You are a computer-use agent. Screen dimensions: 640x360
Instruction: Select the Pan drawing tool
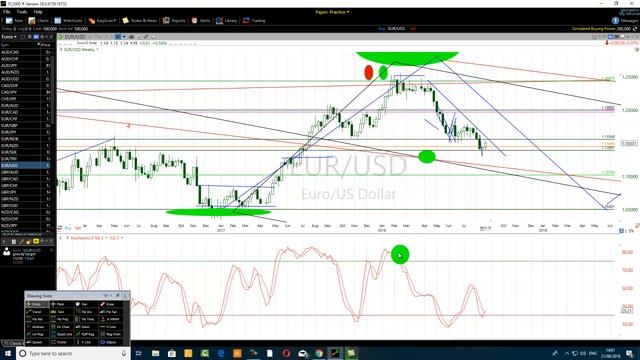click(x=87, y=304)
